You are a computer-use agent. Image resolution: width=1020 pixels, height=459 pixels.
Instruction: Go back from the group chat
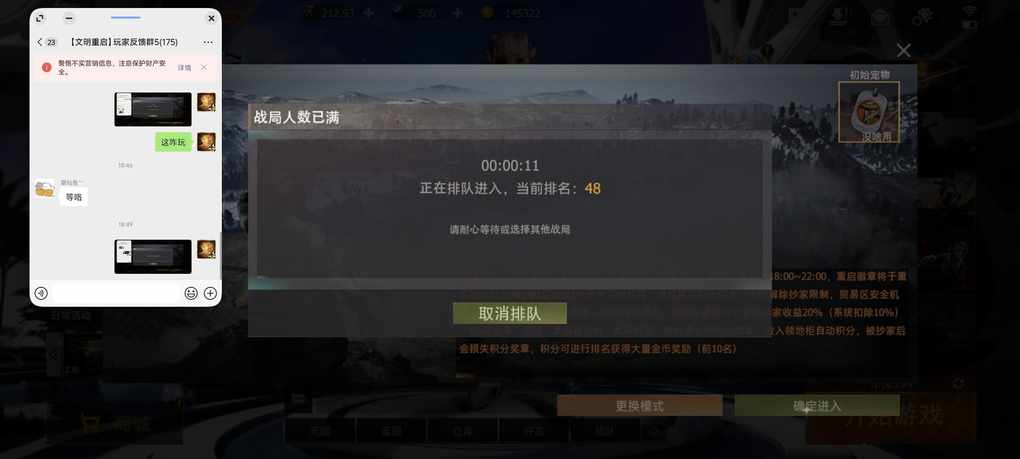coord(40,42)
